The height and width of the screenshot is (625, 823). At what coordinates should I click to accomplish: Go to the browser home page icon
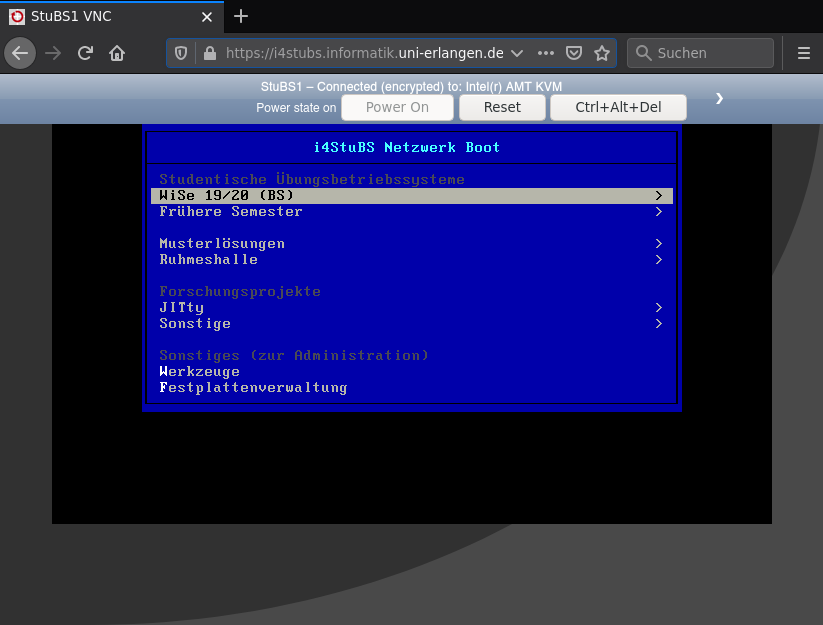click(117, 53)
